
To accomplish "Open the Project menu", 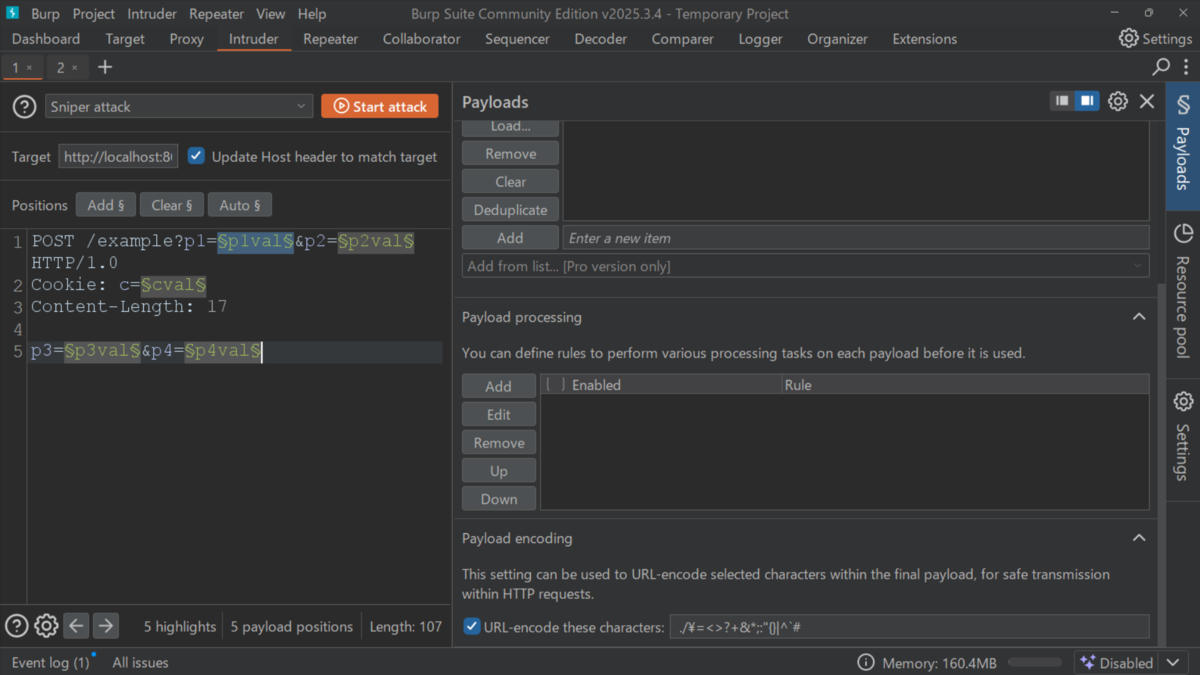I will [93, 14].
